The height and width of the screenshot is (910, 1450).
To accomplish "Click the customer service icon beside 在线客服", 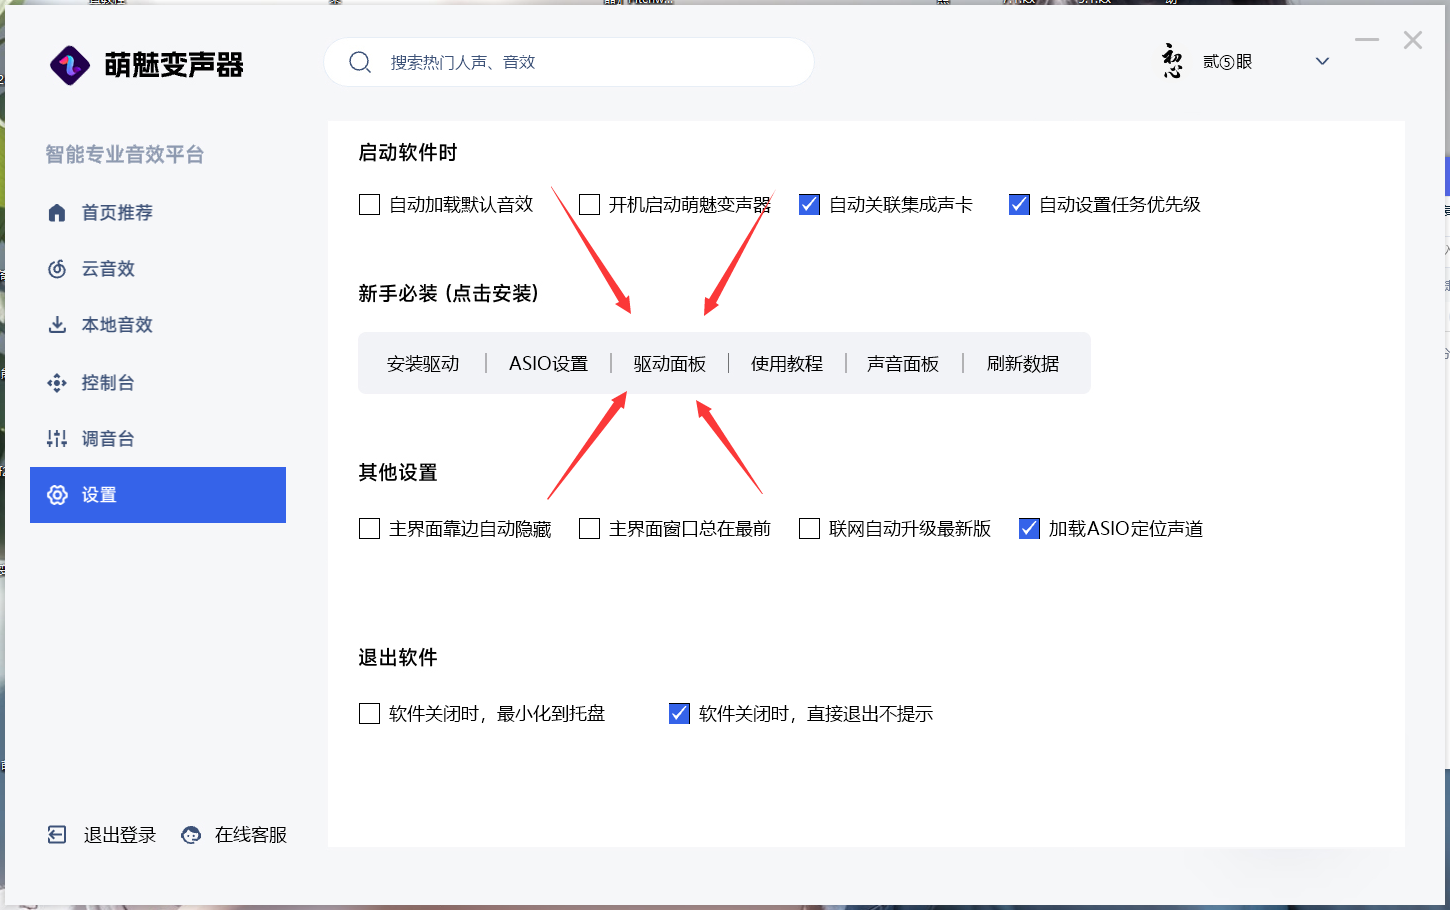I will click(191, 835).
